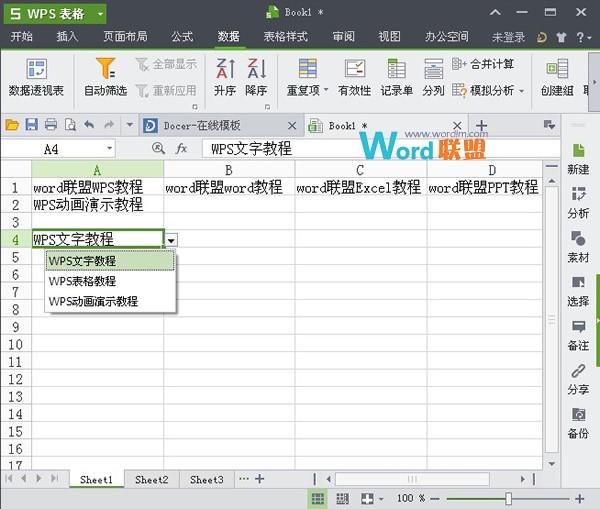Open the Duplicates (重复项) tool

[x=307, y=78]
